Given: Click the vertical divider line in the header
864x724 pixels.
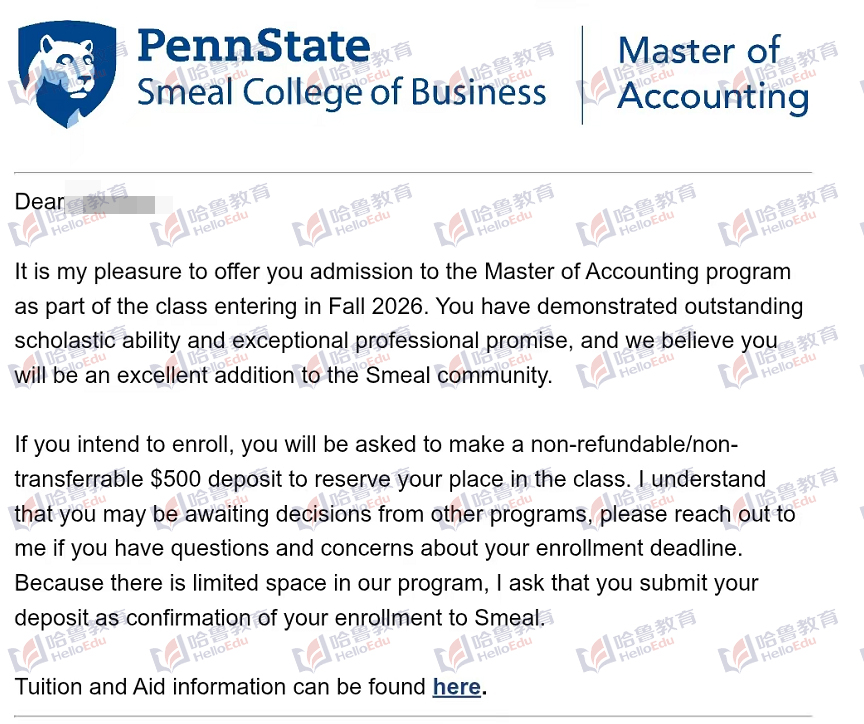Looking at the screenshot, I should pos(582,75).
